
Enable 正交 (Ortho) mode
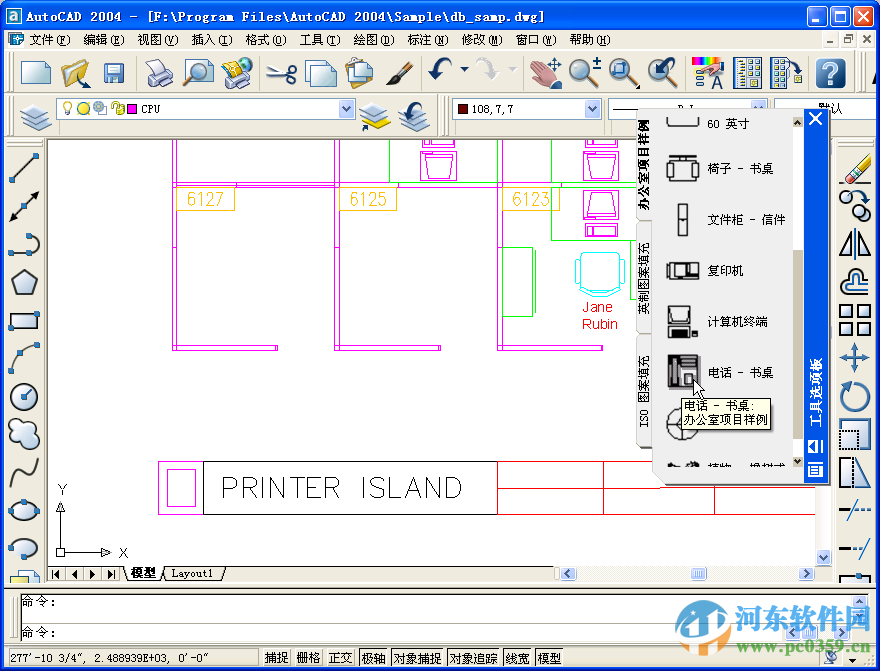(x=343, y=657)
